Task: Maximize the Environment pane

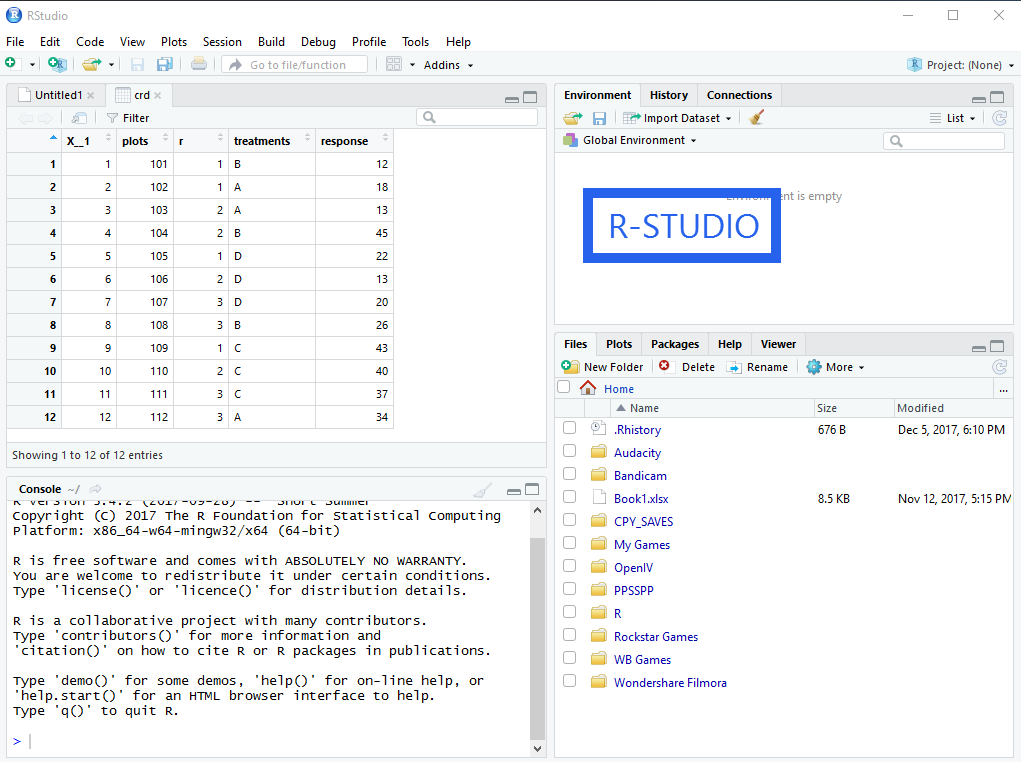Action: coord(997,97)
